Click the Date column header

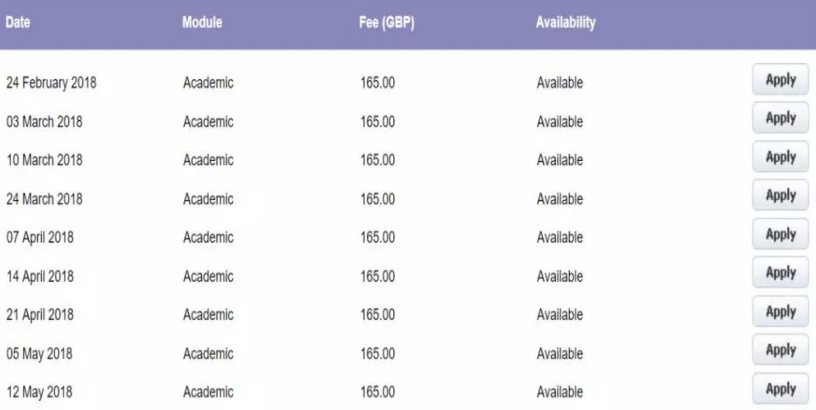pyautogui.click(x=20, y=23)
